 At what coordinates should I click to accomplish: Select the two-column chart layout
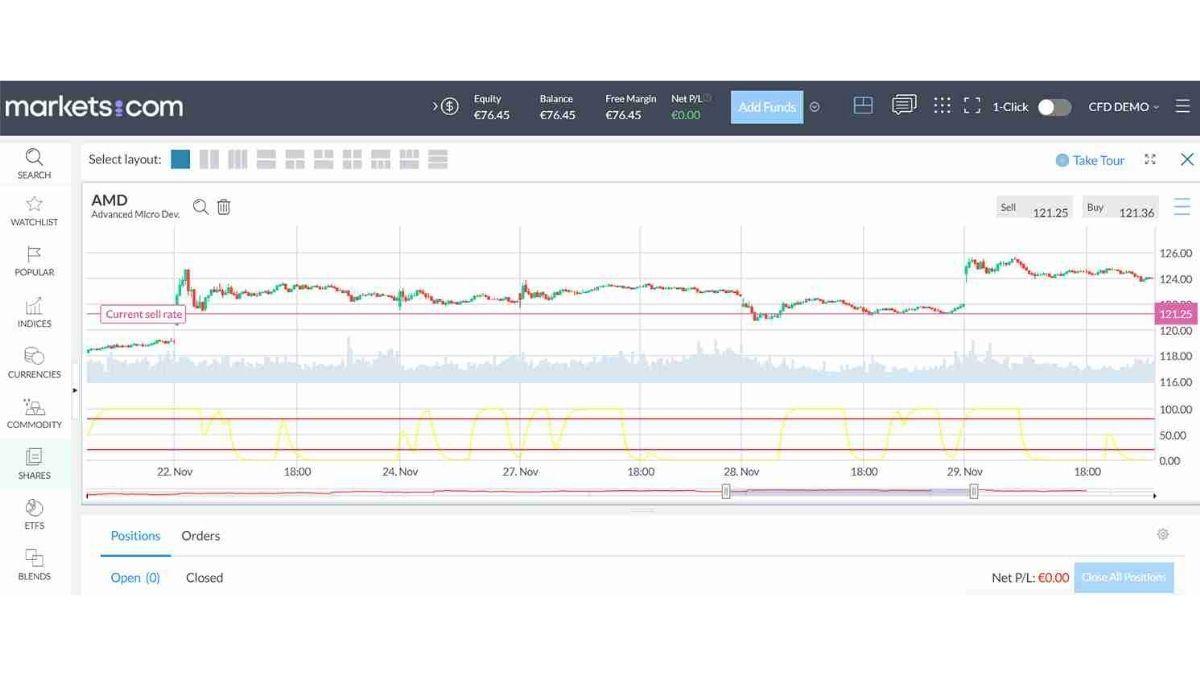pyautogui.click(x=209, y=159)
